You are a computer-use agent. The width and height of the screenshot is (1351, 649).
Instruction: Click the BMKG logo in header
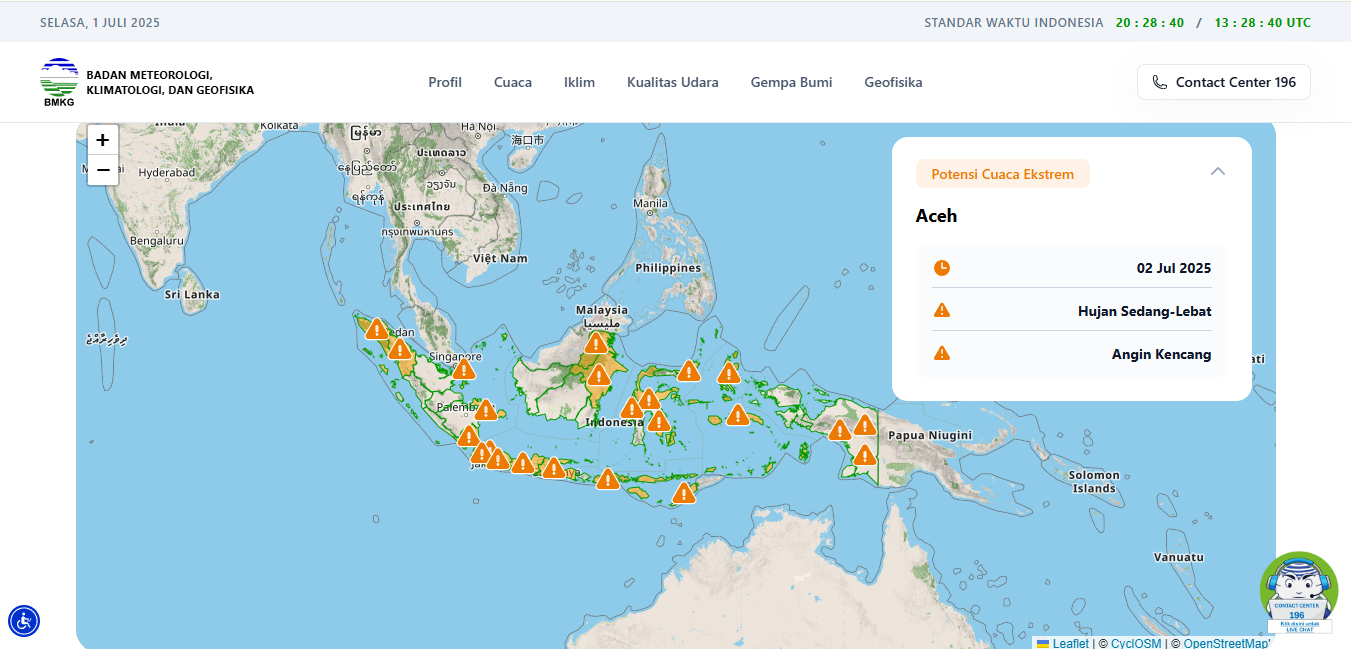click(59, 82)
